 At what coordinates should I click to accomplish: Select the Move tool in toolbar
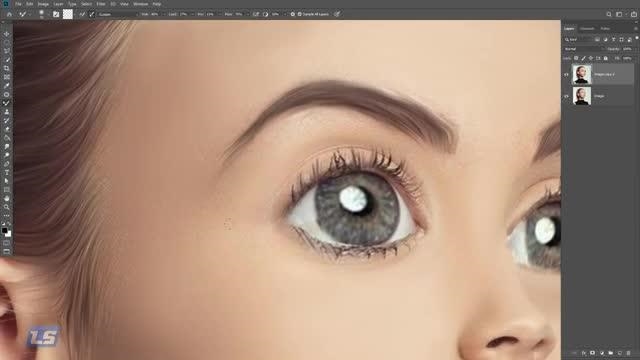[x=7, y=34]
